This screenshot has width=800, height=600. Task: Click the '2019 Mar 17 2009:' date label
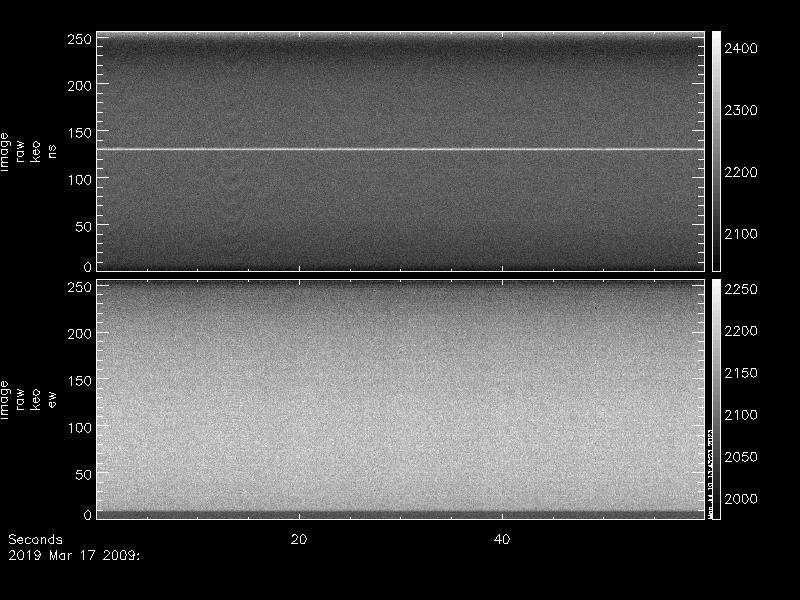click(x=74, y=556)
